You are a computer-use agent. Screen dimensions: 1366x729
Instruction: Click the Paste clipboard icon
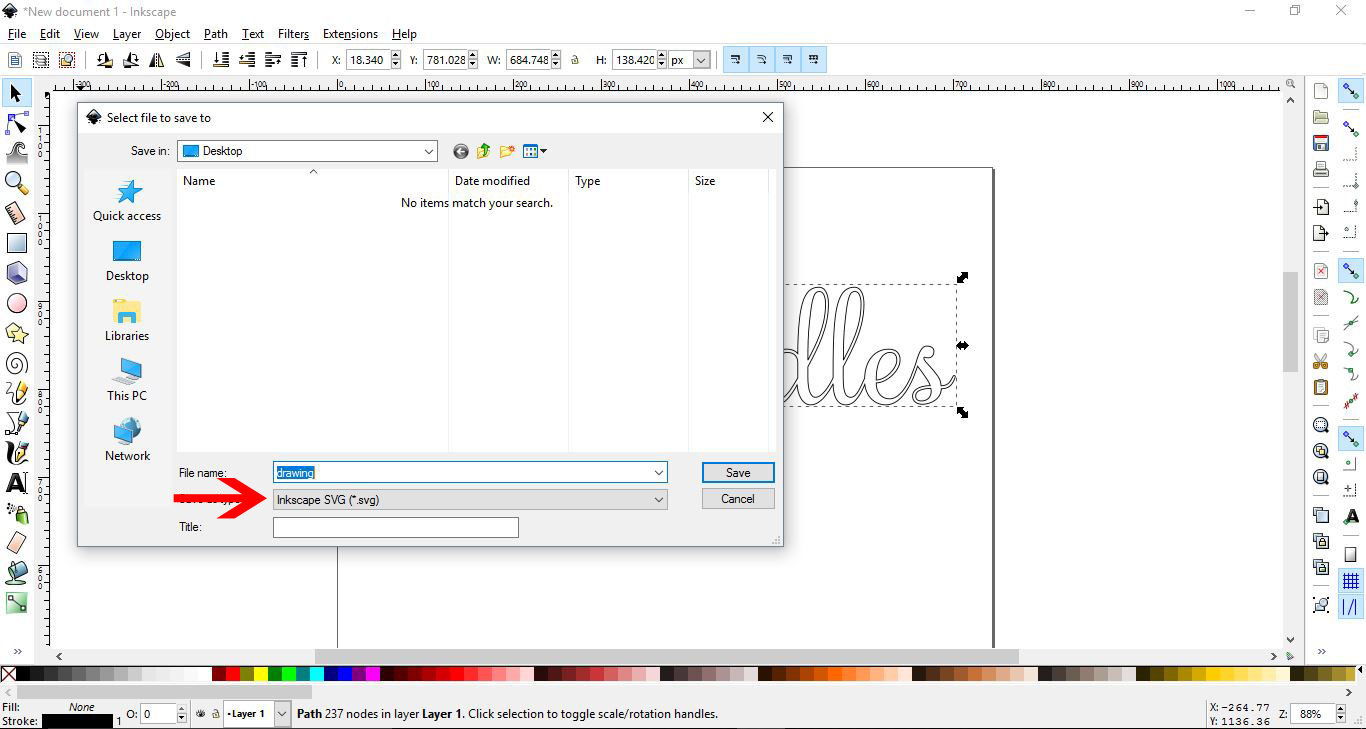click(1321, 387)
